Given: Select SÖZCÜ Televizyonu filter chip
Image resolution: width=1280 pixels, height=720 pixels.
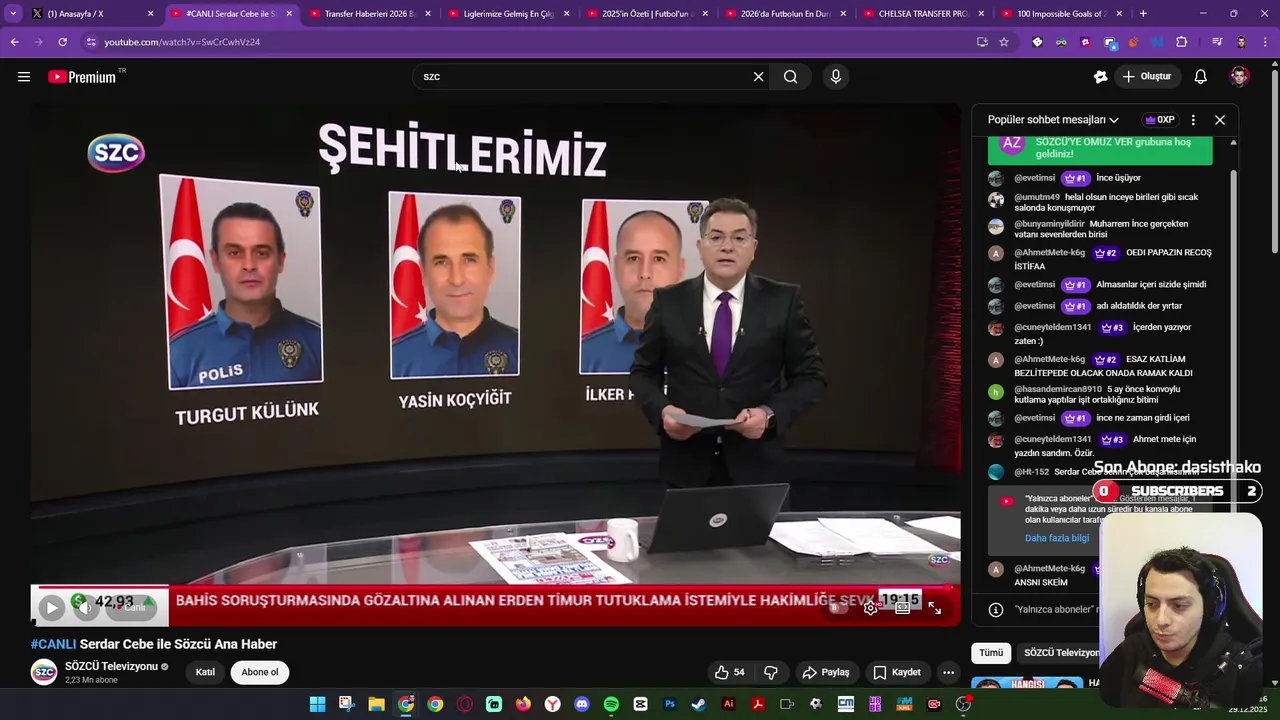Looking at the screenshot, I should pos(1060,652).
